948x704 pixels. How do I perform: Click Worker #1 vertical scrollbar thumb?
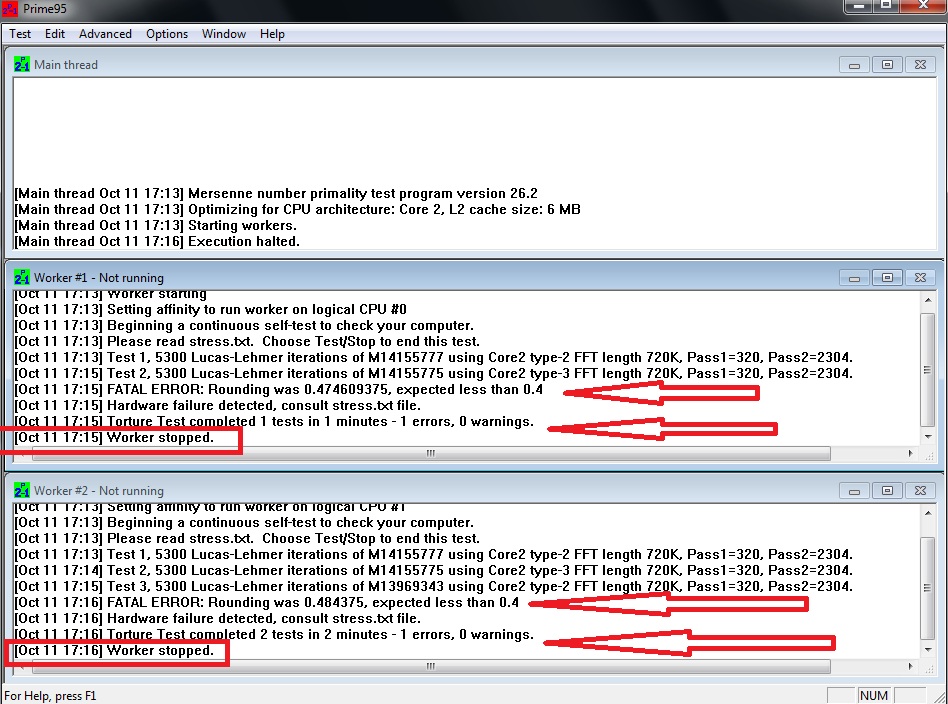tap(927, 370)
